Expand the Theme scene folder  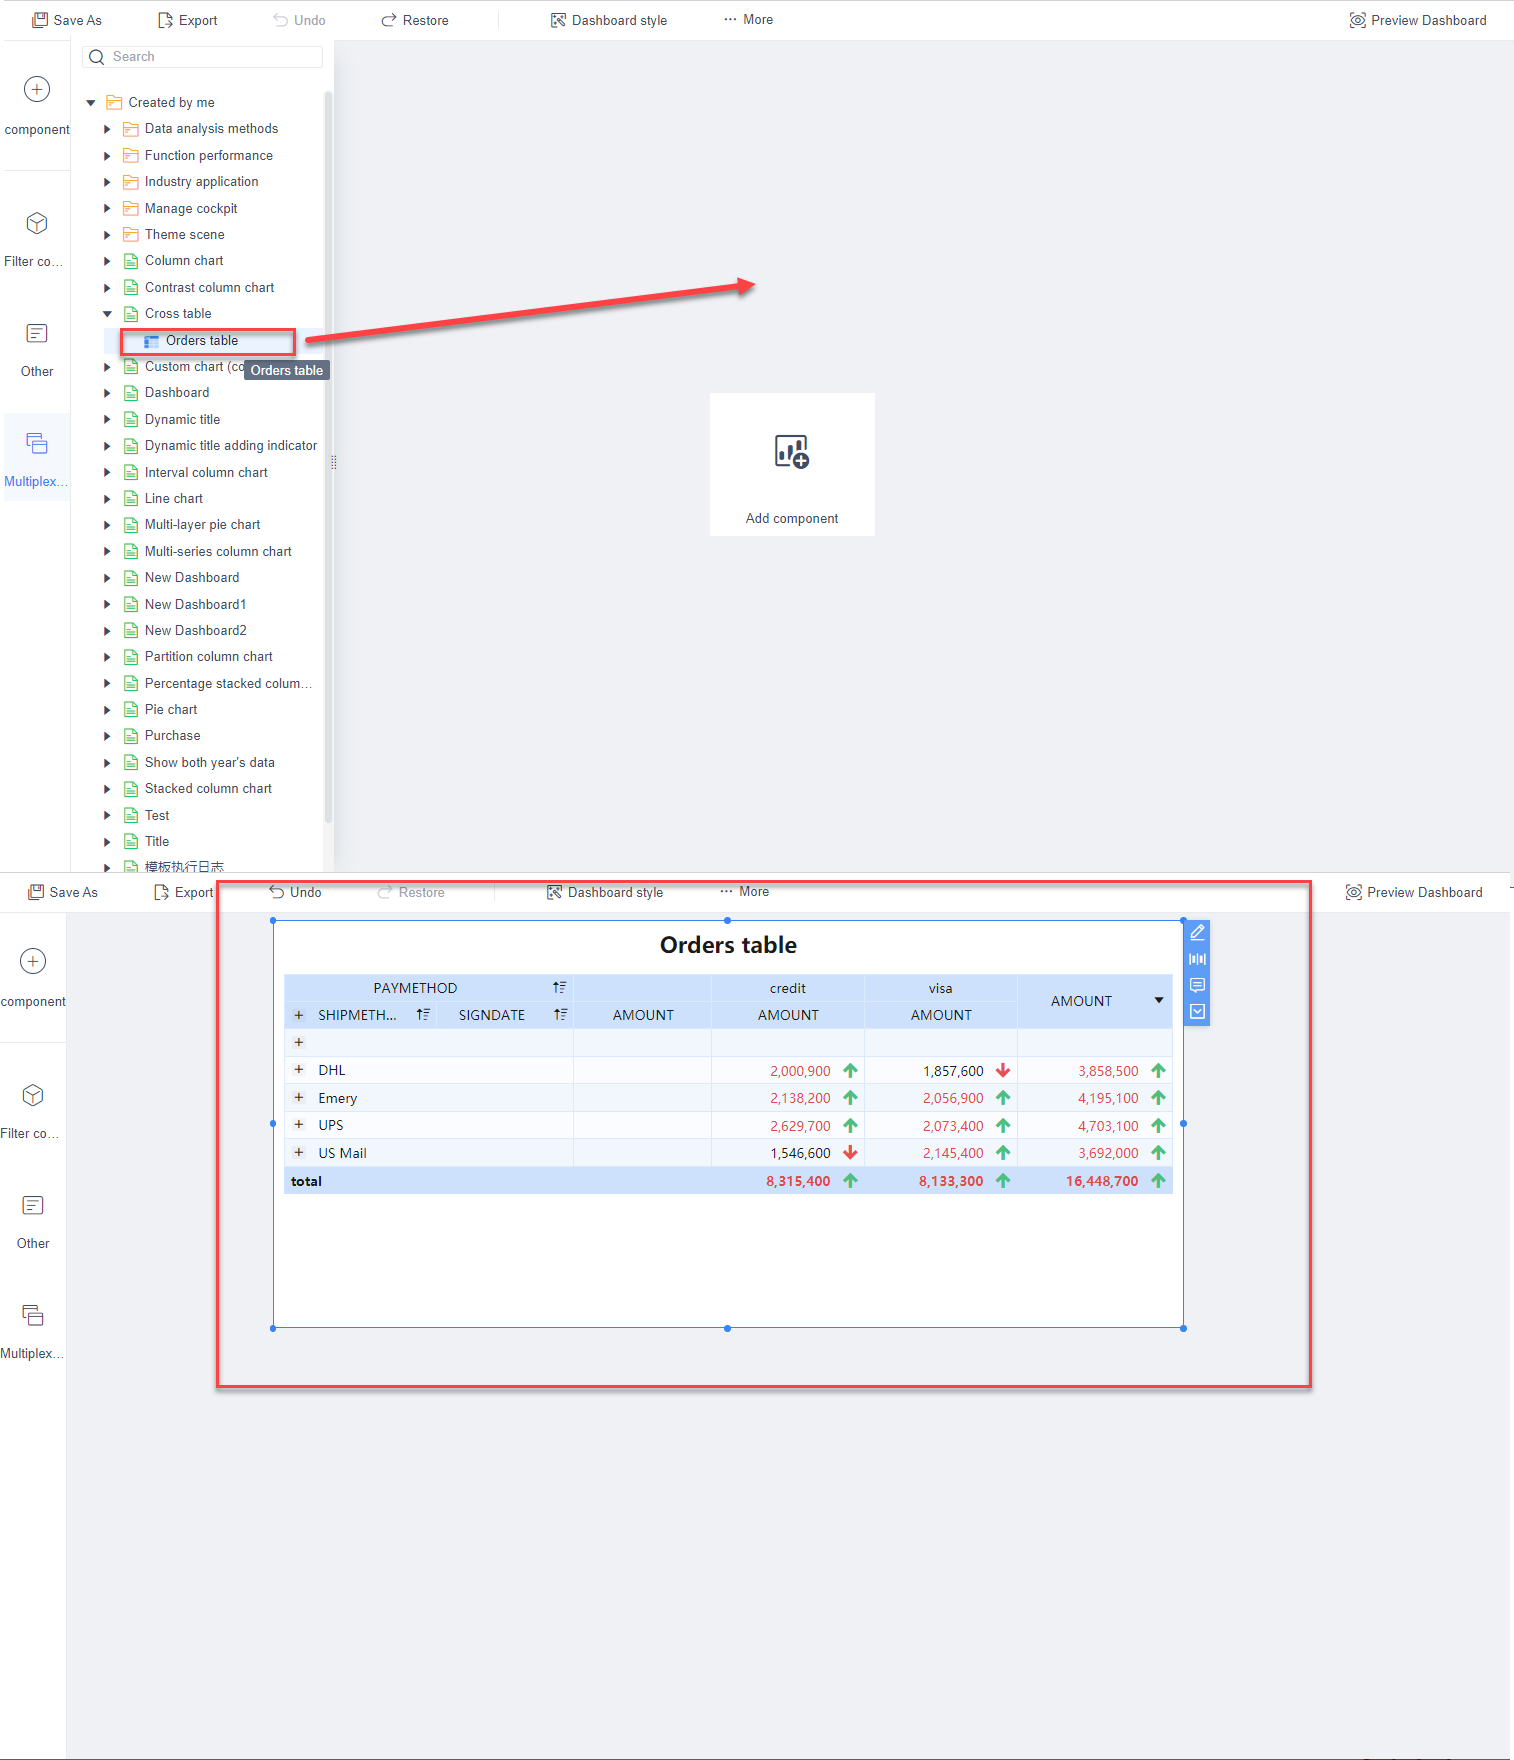point(107,234)
